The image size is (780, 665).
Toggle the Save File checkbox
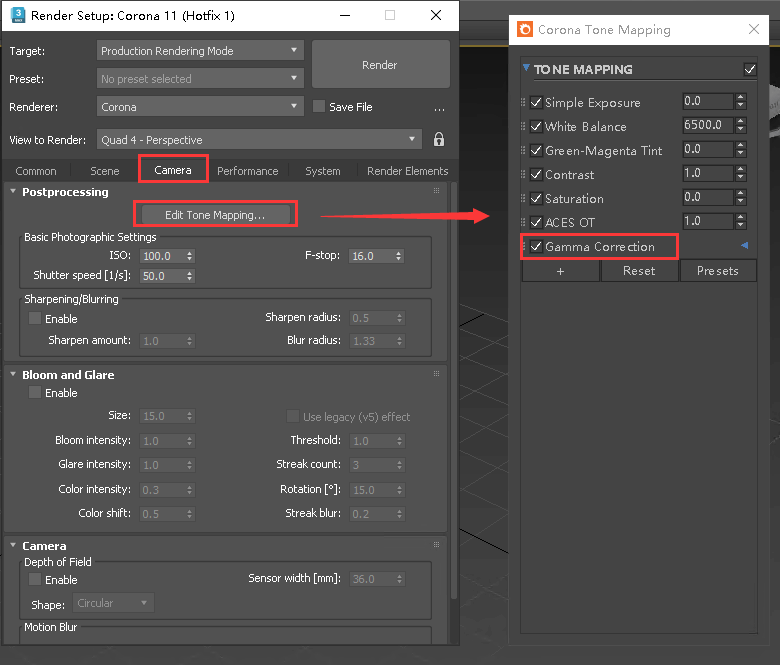point(319,107)
